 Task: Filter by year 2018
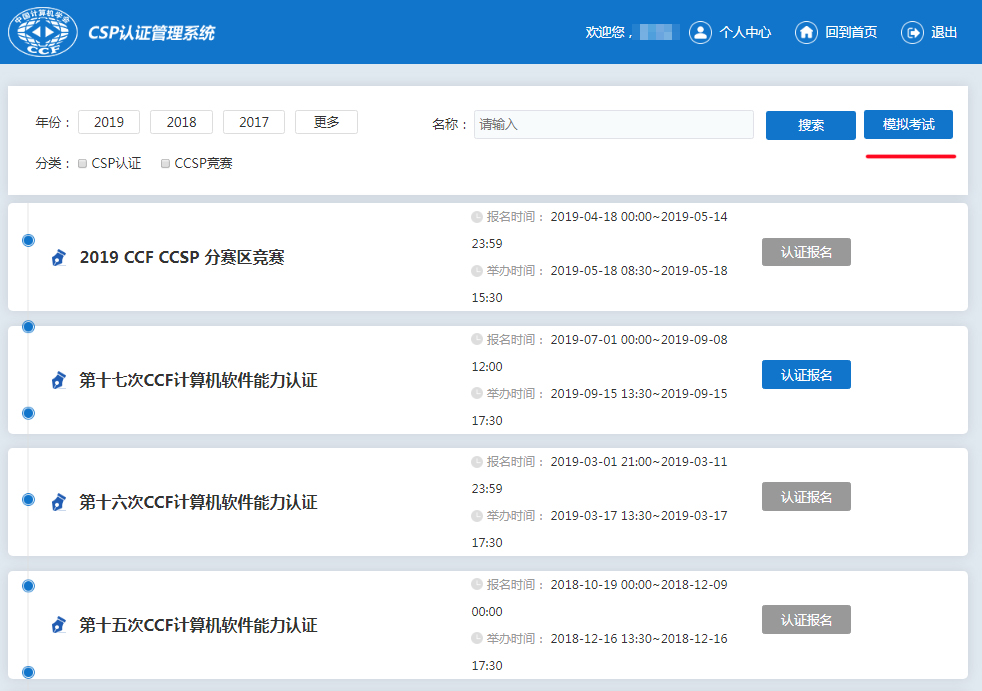(181, 122)
